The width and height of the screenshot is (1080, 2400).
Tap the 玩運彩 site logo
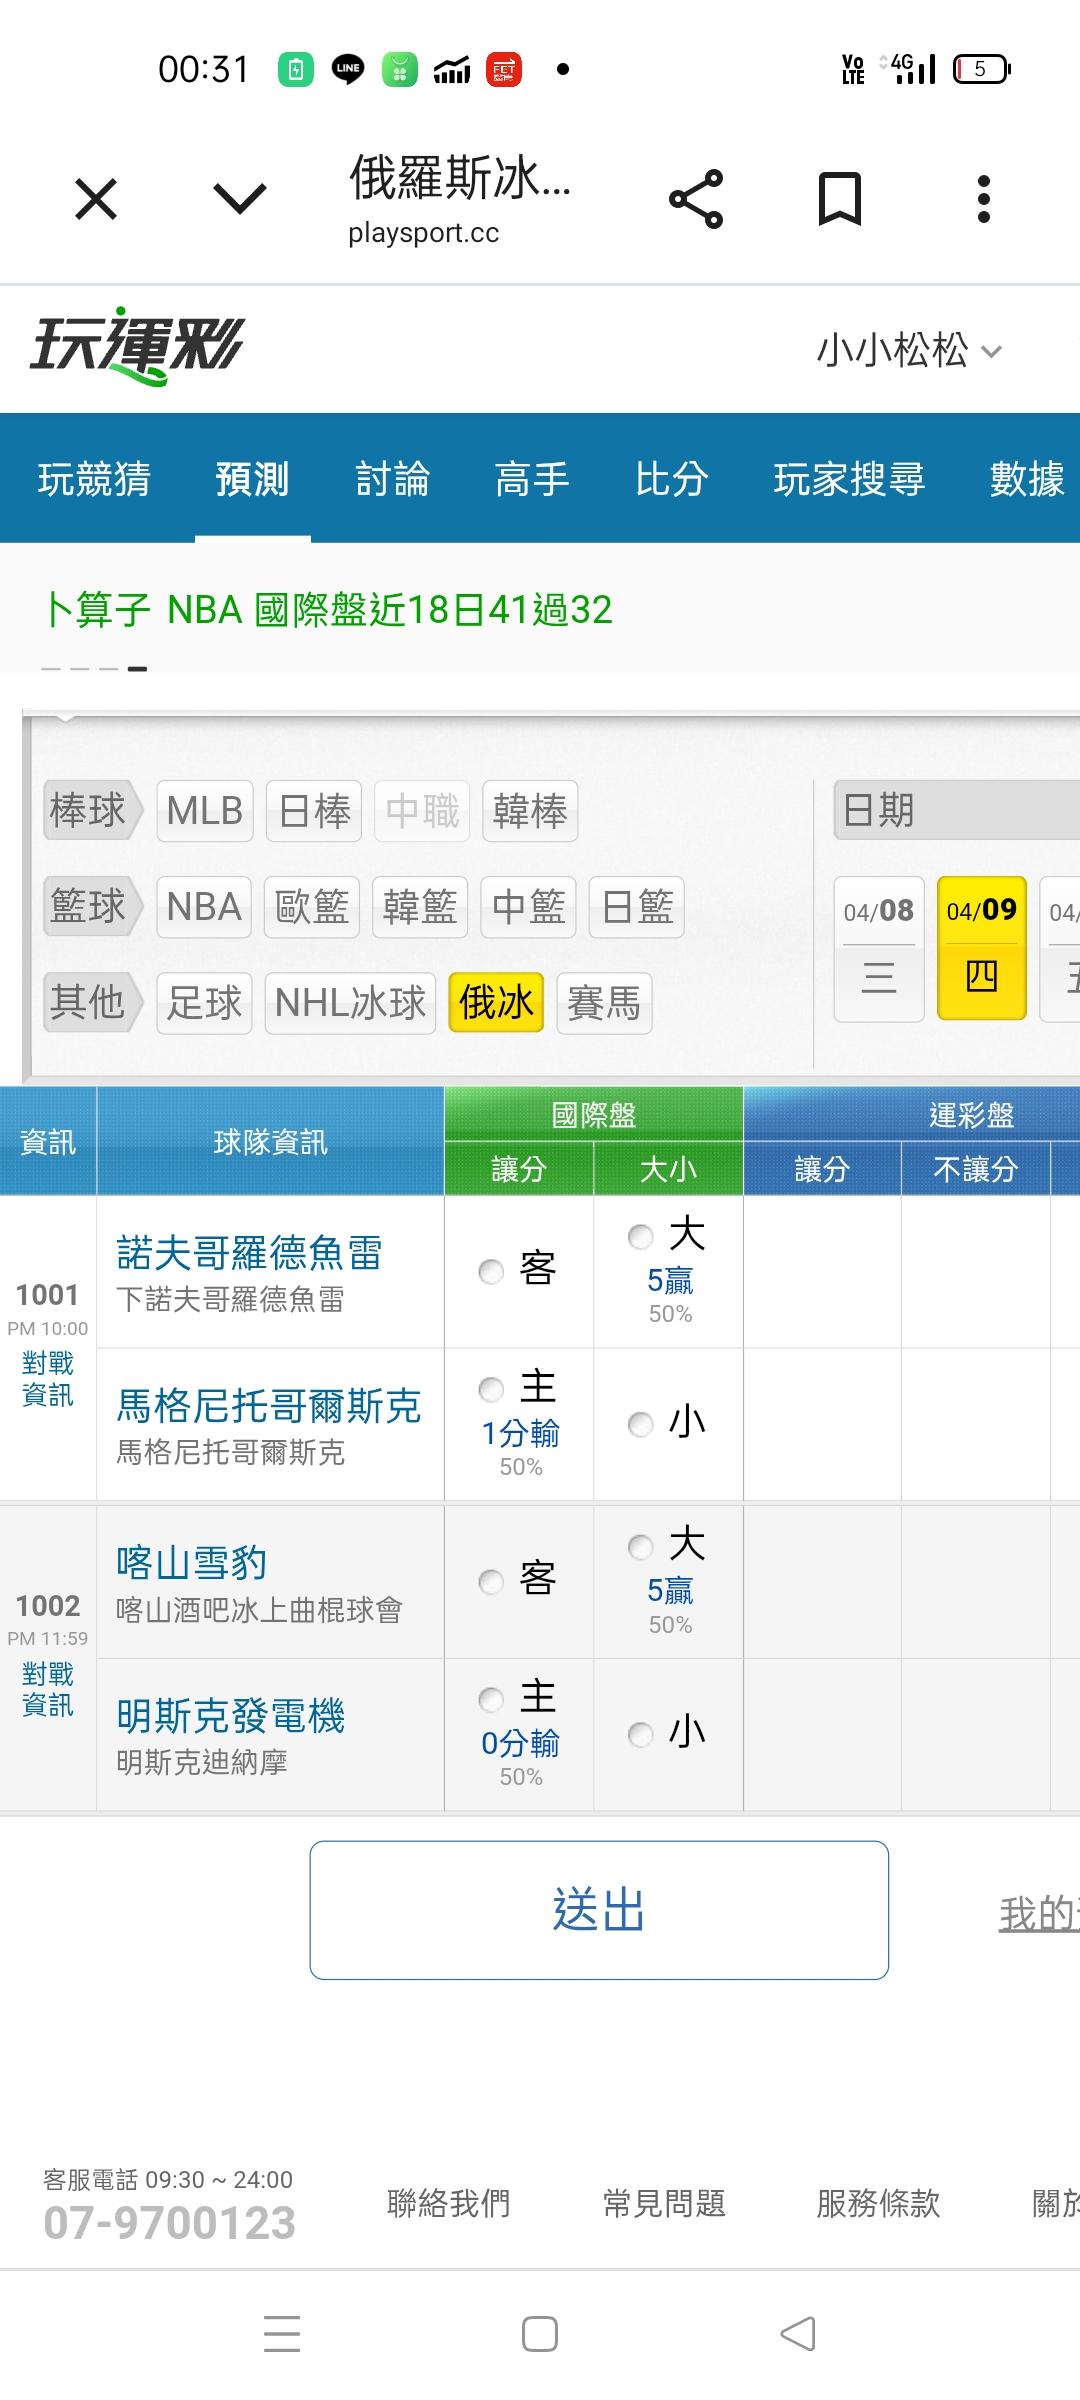pyautogui.click(x=137, y=347)
